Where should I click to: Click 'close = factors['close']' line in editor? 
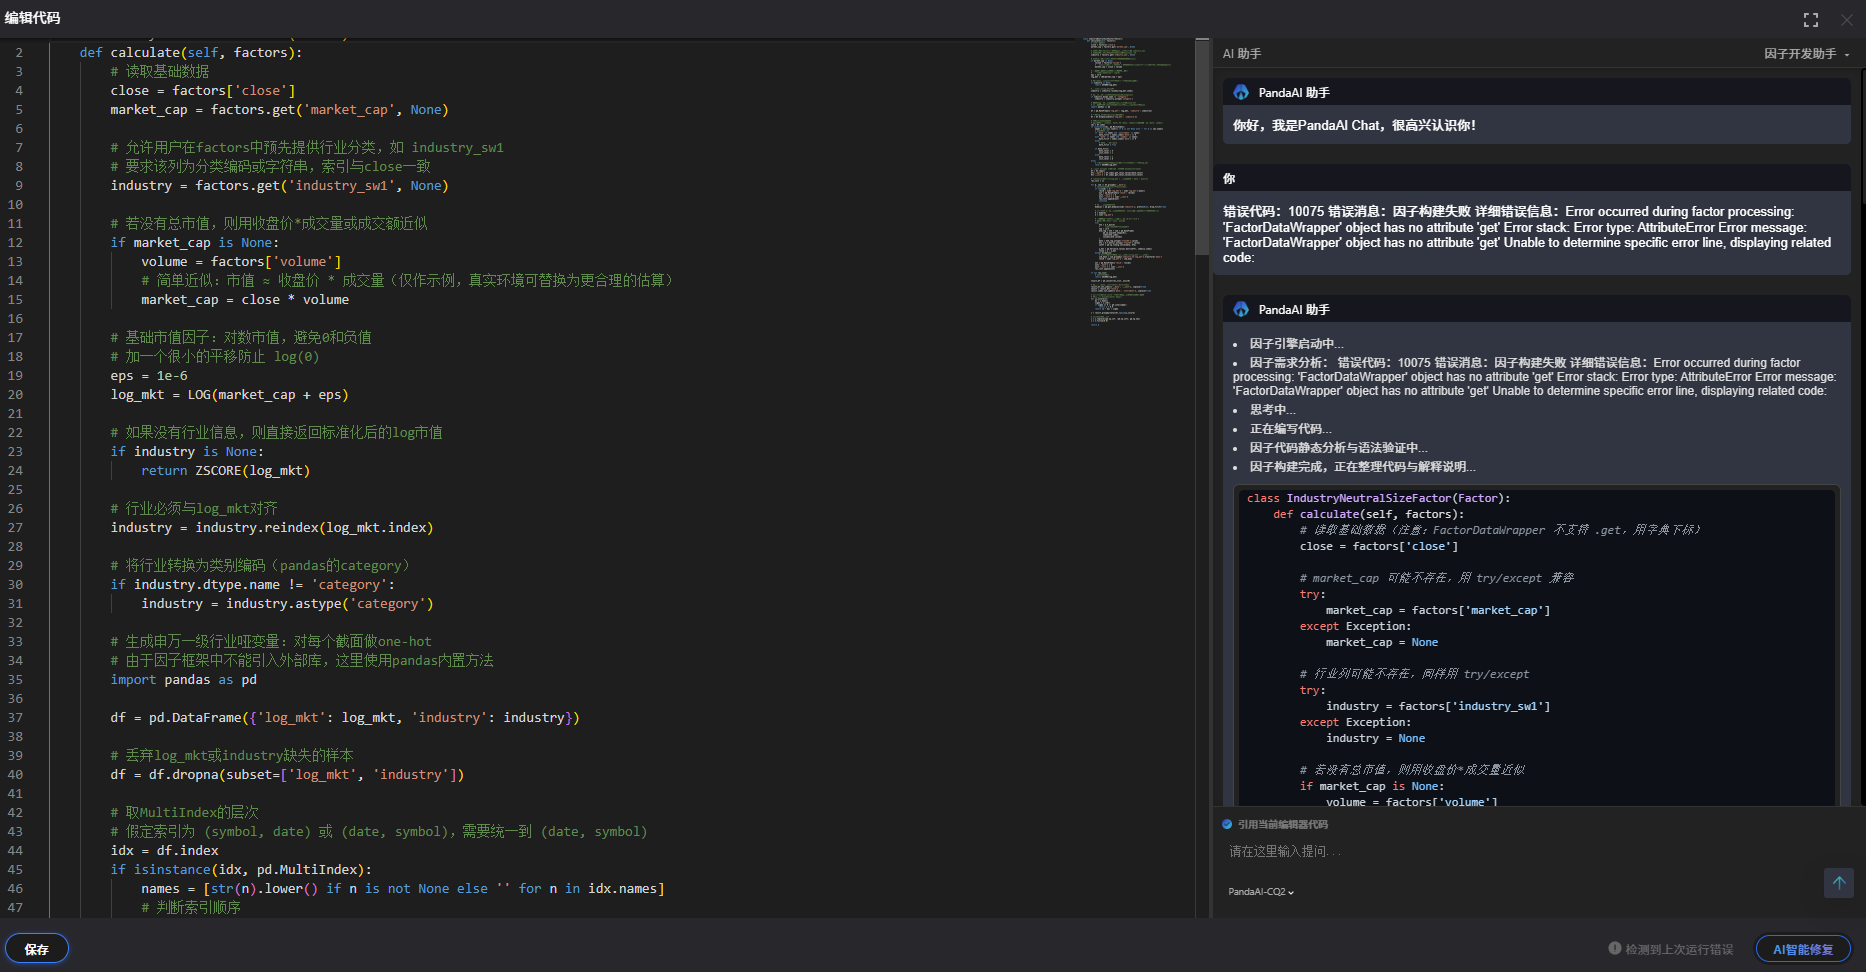(203, 91)
